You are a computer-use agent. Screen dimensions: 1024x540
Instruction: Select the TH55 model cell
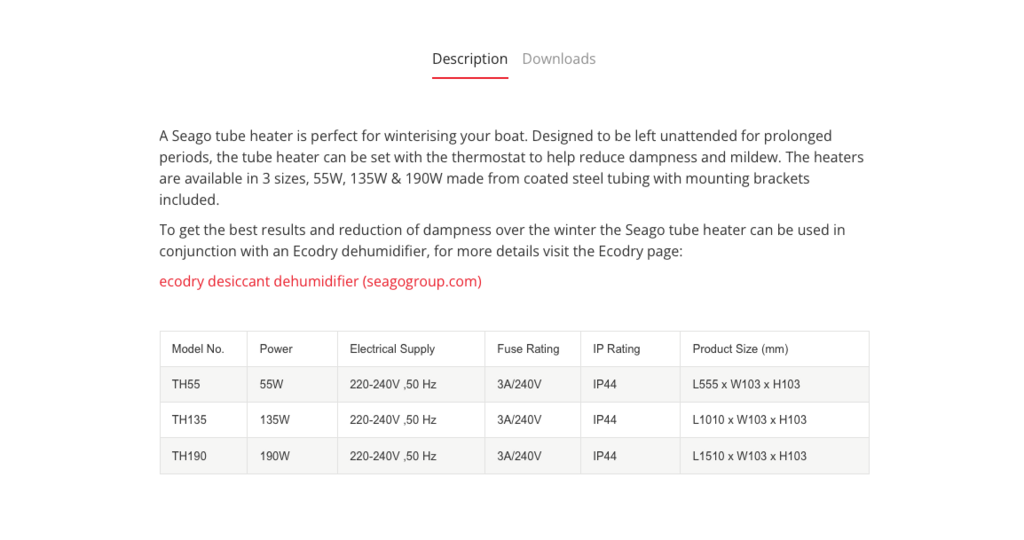204,385
